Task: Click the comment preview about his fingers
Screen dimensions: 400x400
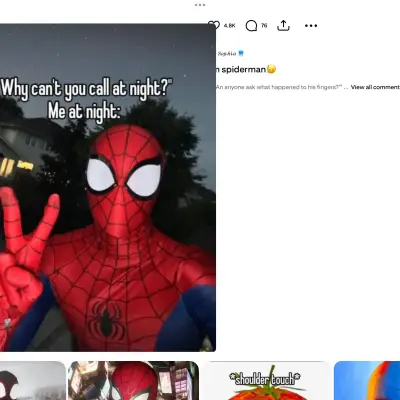Action: point(279,87)
